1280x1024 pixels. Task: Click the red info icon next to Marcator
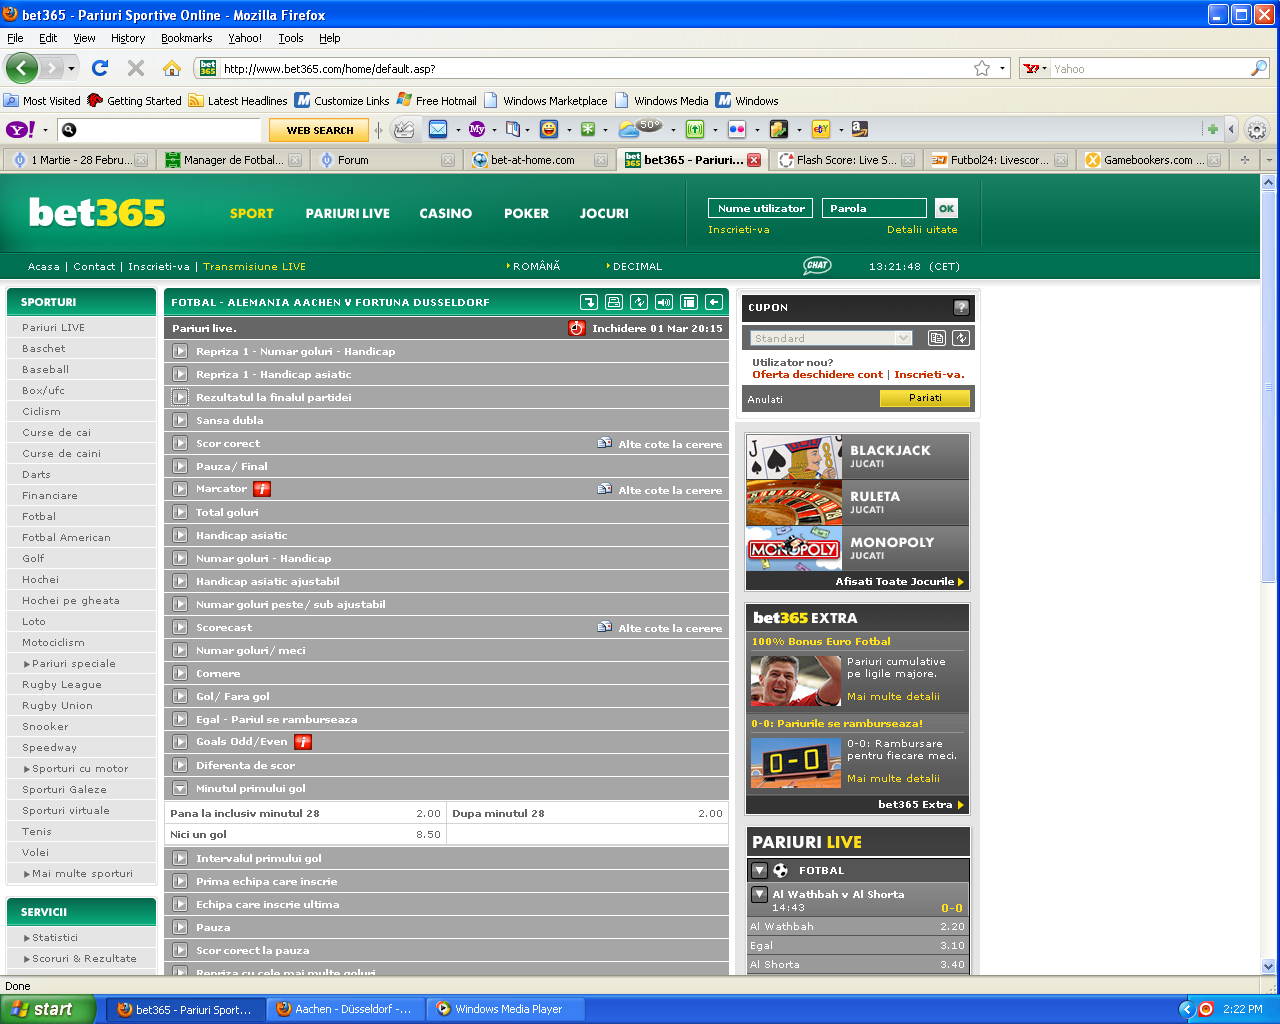(x=262, y=489)
